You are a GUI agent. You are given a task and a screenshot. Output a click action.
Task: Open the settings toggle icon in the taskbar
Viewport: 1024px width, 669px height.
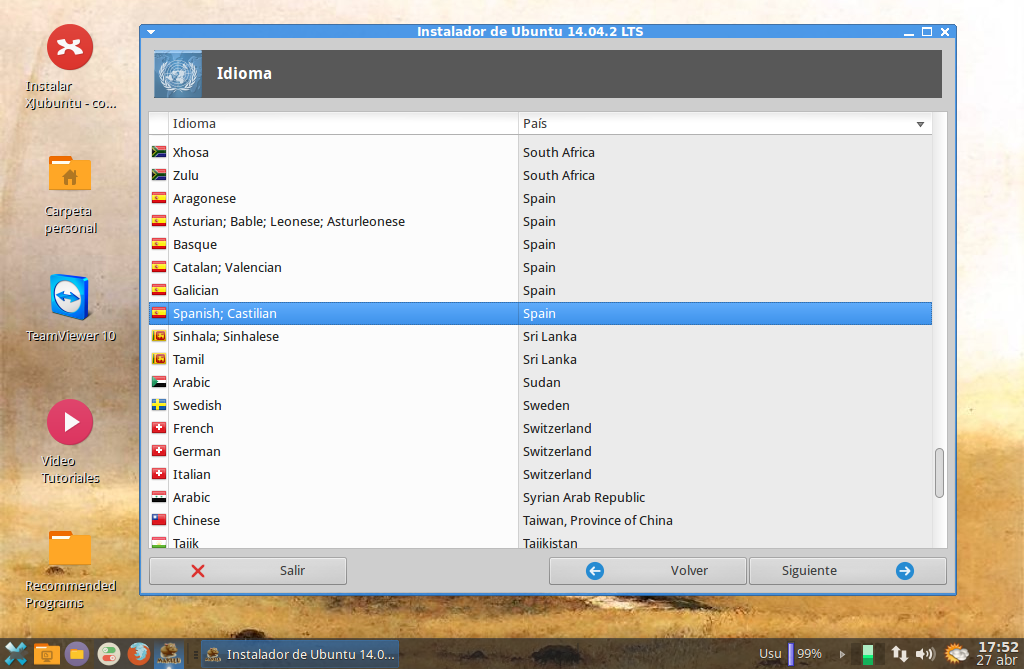108,653
